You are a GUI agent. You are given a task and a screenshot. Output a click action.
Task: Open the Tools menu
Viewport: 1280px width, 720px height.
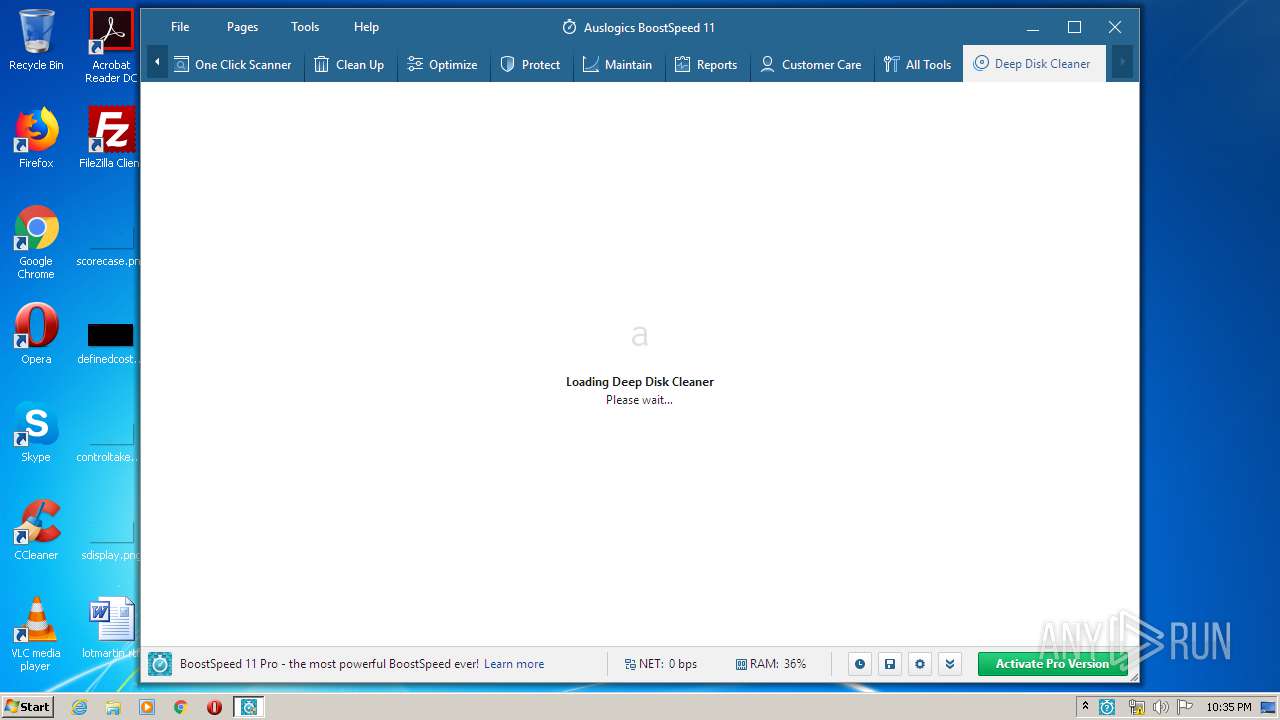click(305, 27)
